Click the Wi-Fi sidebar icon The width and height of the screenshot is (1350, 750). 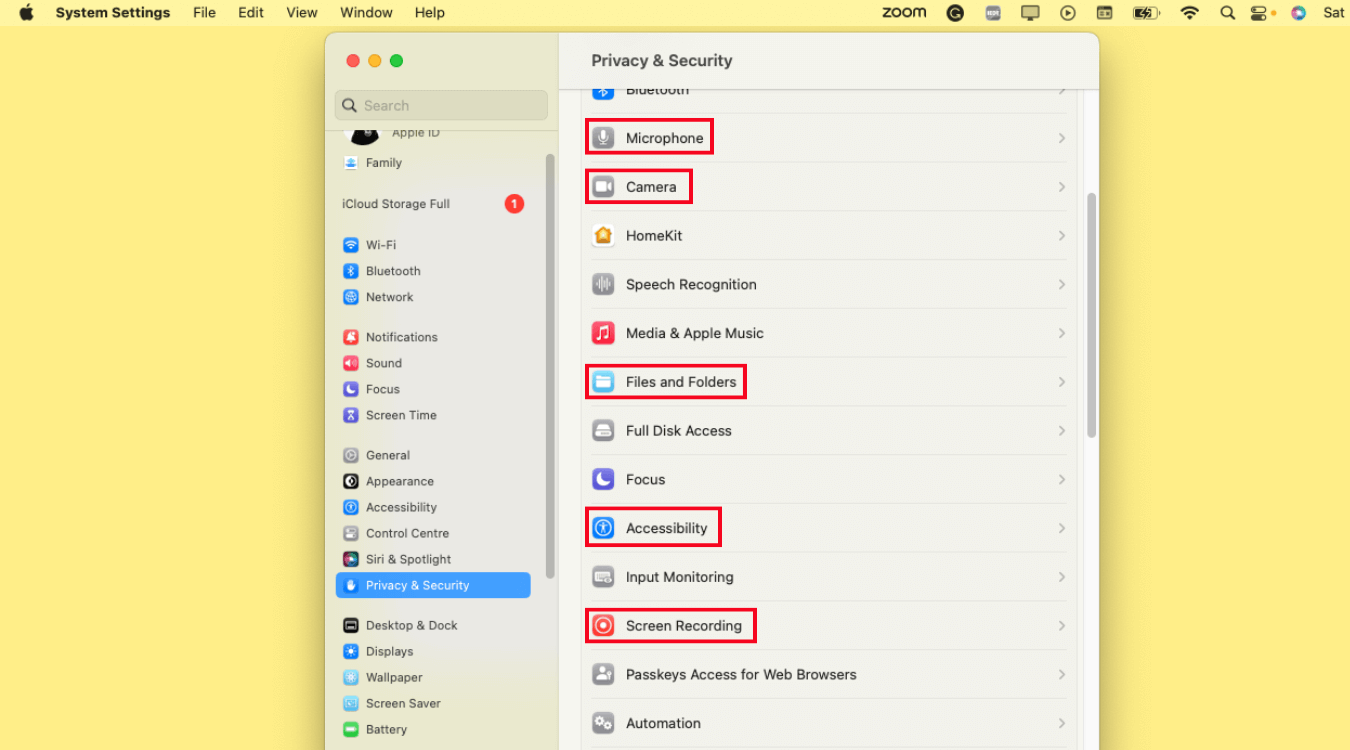pos(351,245)
